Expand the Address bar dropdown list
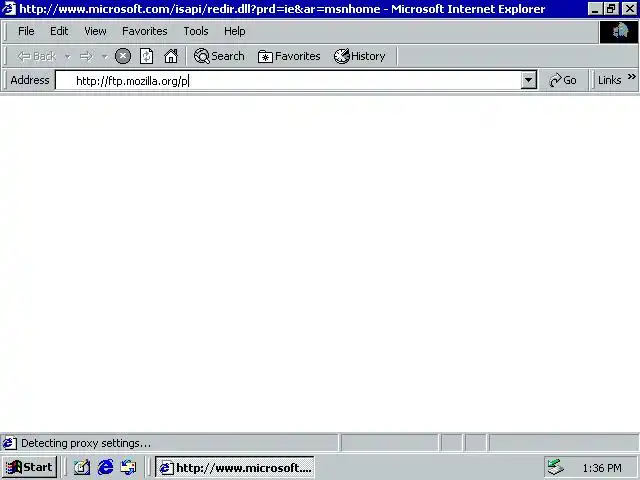Screen dimensions: 640x480 (529, 80)
